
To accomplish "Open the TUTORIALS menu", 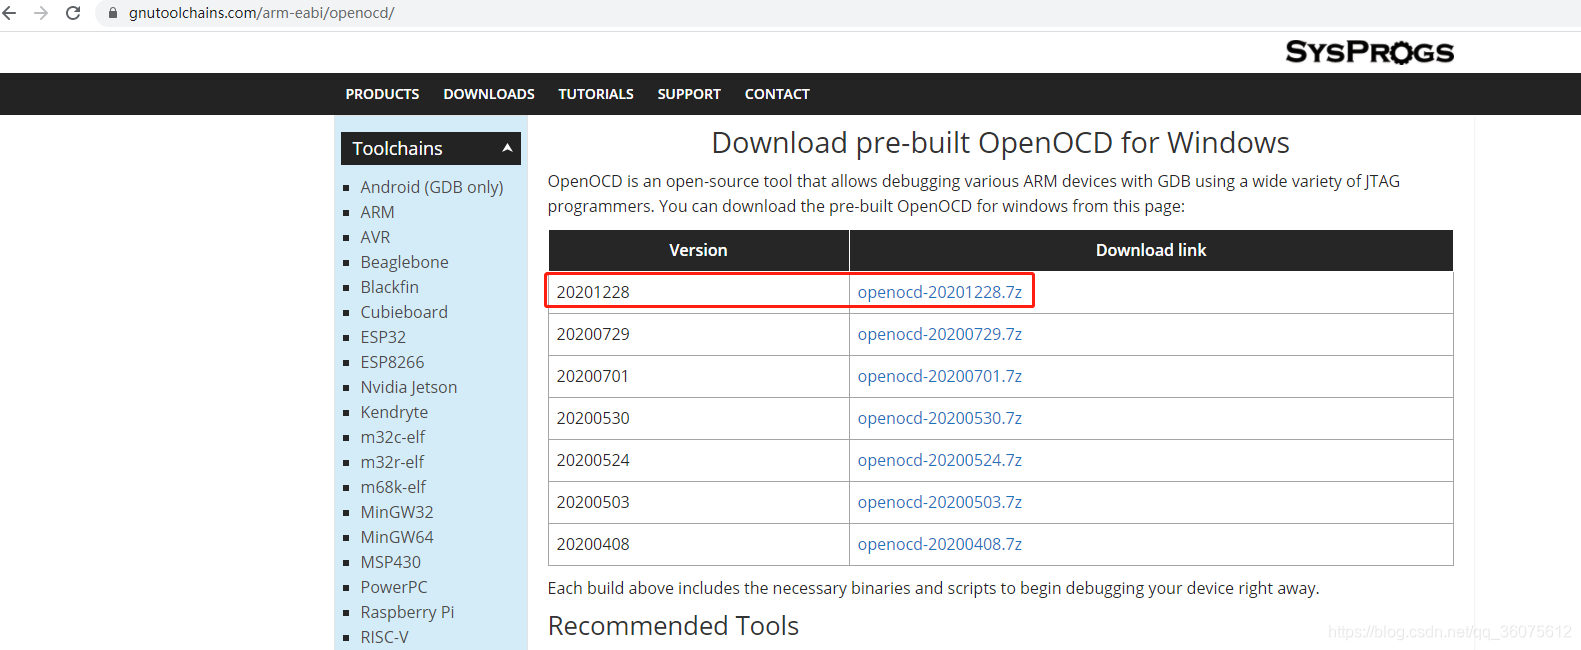I will (596, 94).
